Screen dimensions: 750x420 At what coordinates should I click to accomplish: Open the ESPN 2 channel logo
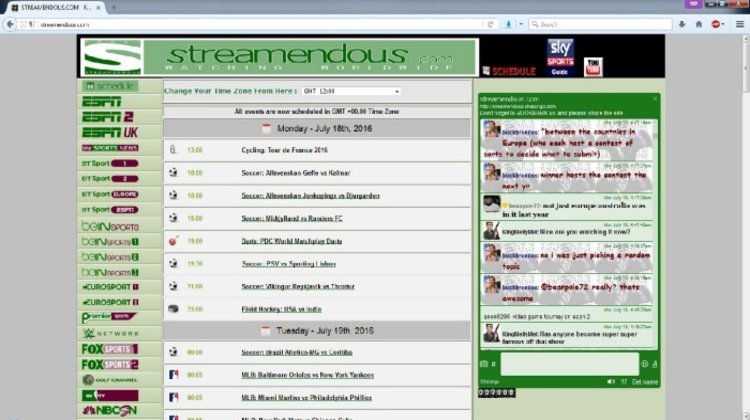pos(106,117)
